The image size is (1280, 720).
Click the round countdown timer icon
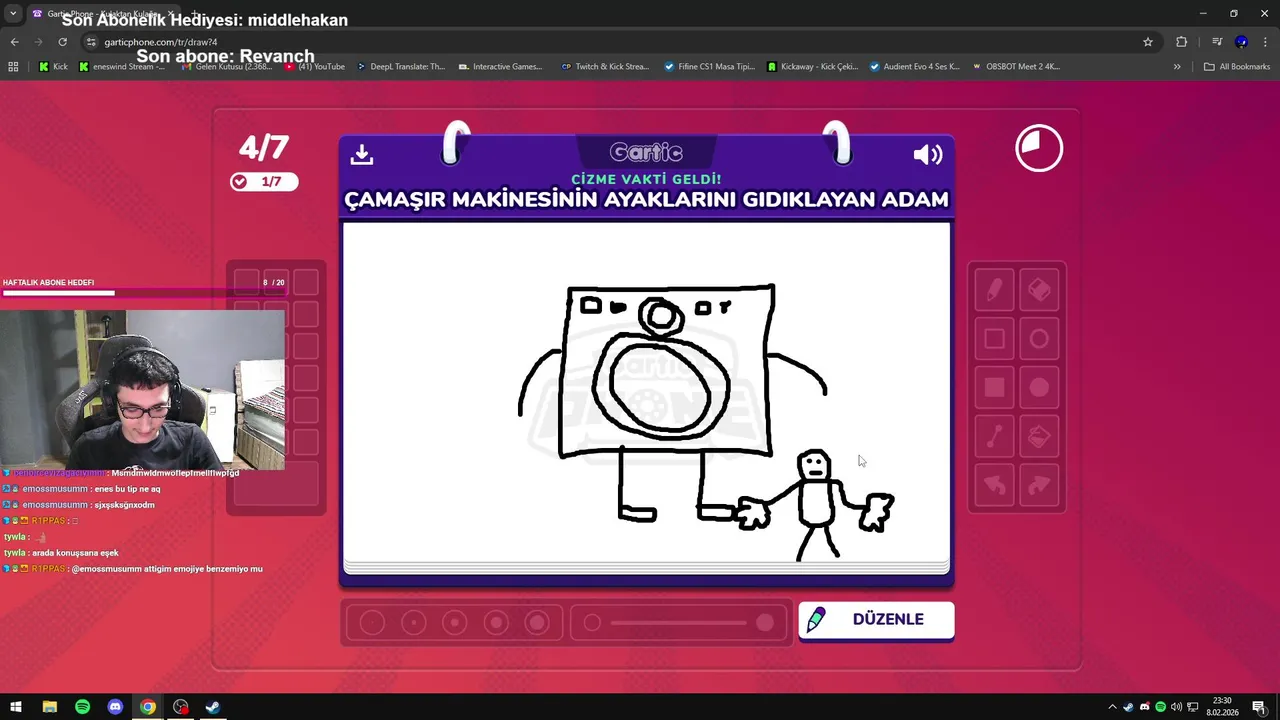point(1039,149)
